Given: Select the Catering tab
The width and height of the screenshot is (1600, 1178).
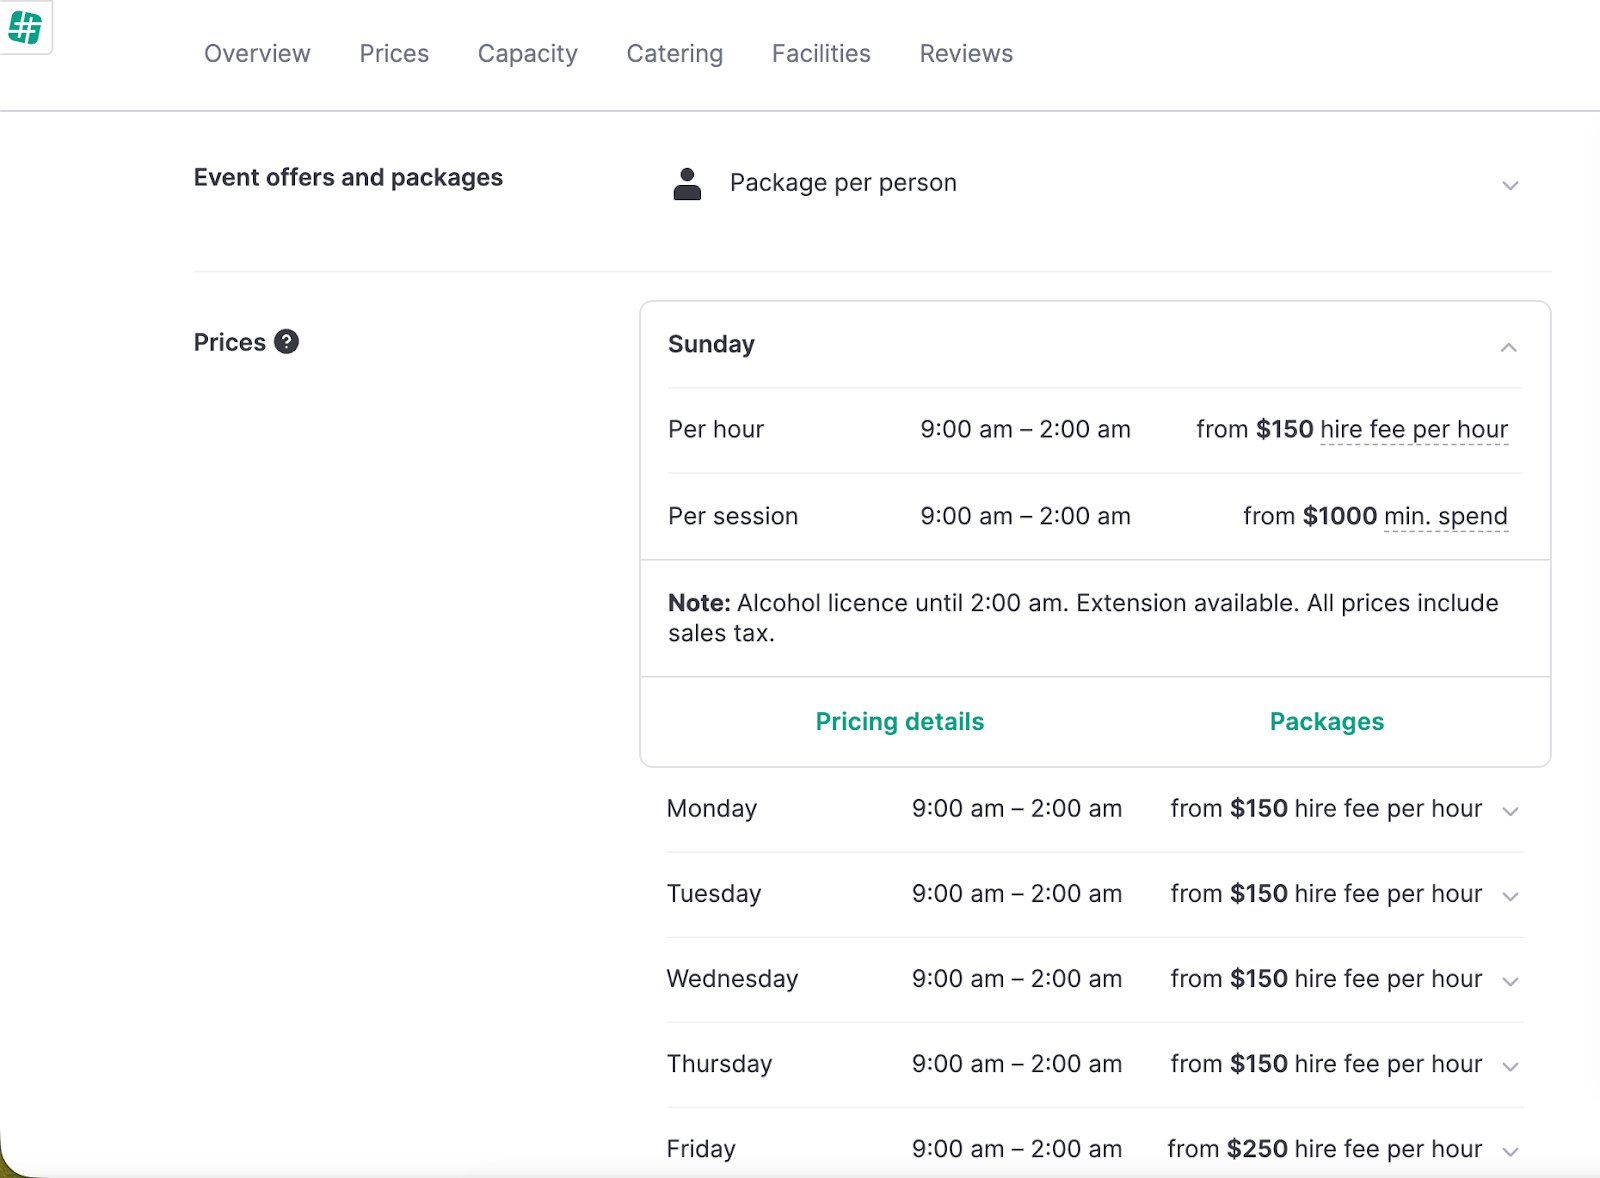Looking at the screenshot, I should (674, 54).
